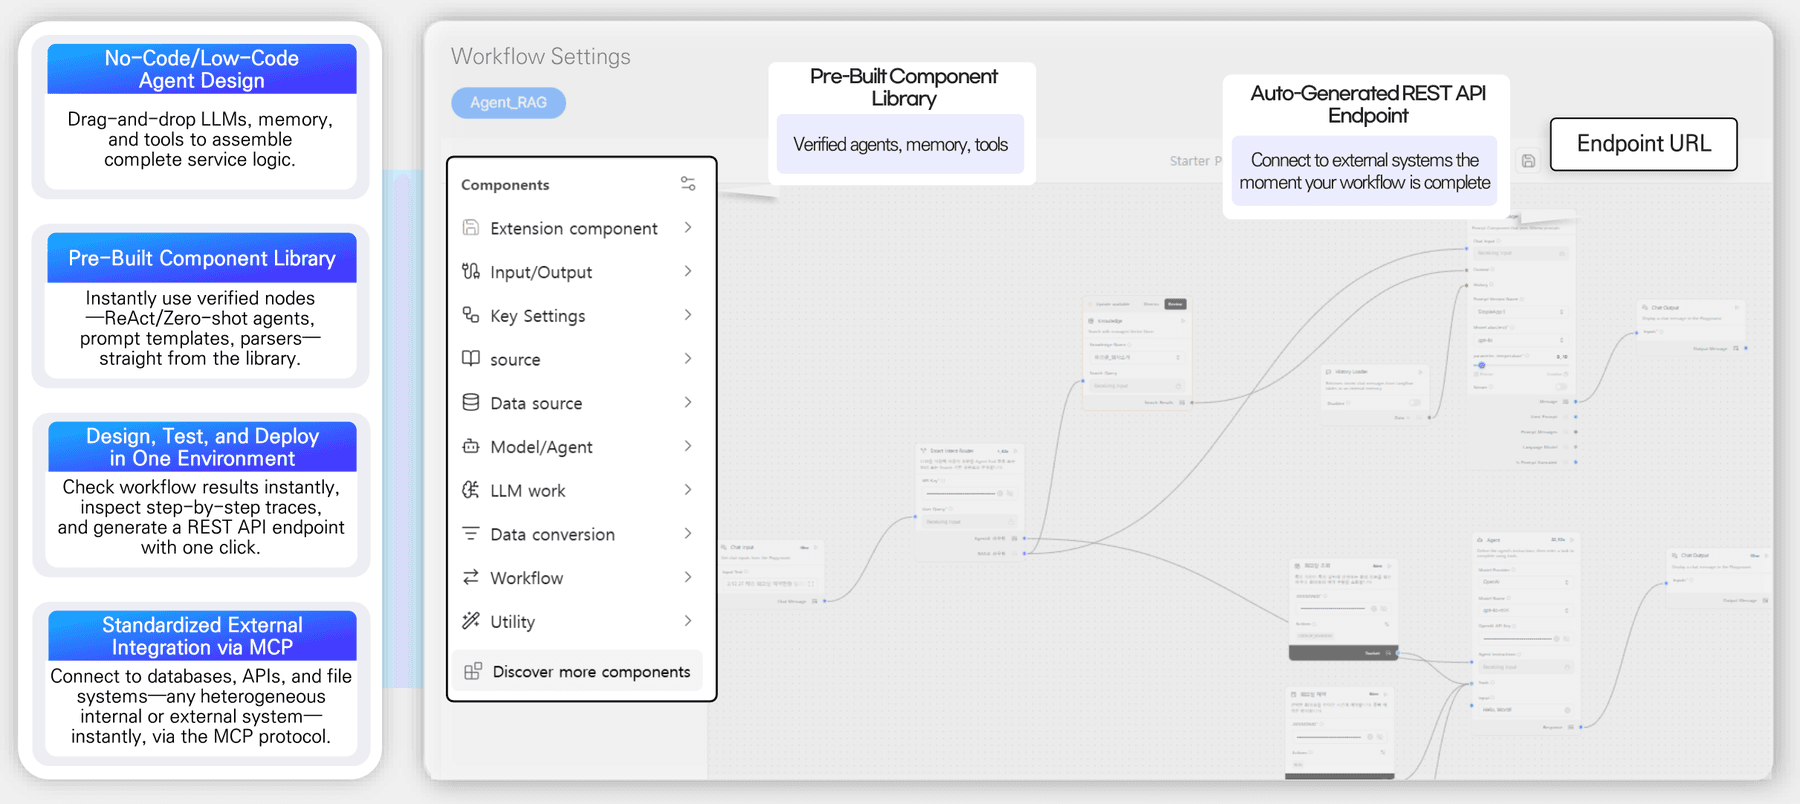
Task: Click the save icon beside Endpoint URL
Action: pos(1528,161)
